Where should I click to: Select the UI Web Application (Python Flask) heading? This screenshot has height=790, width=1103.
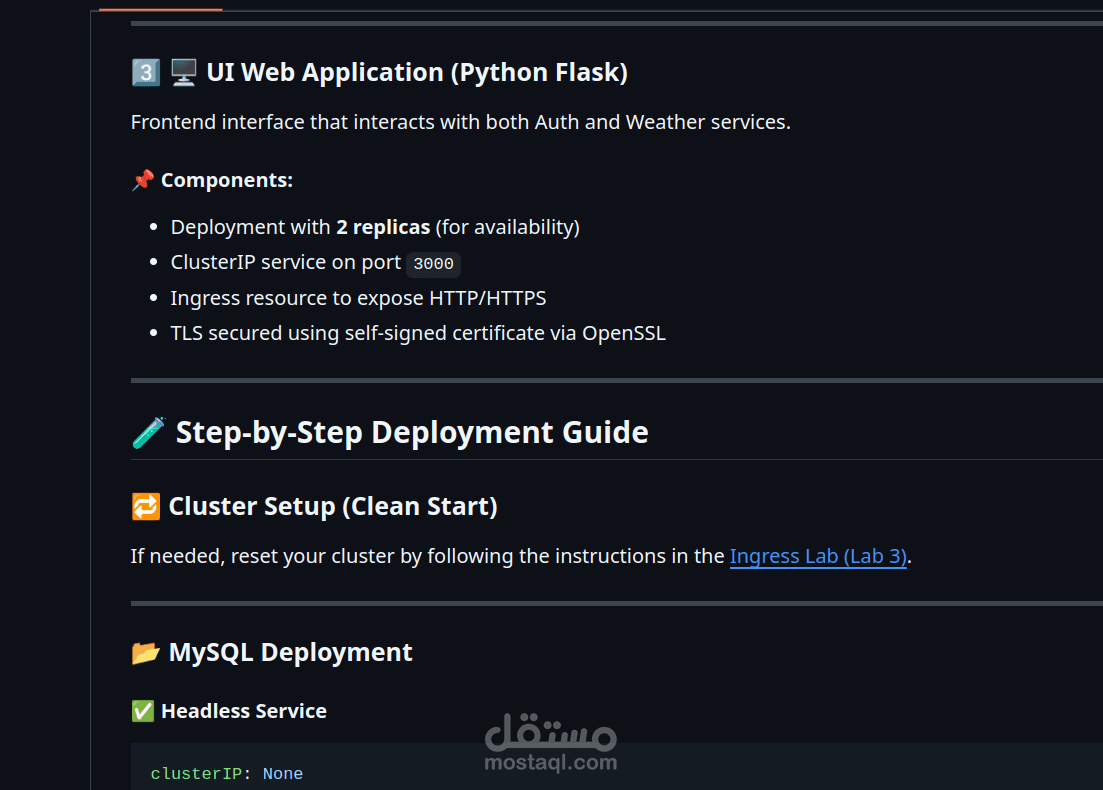416,72
